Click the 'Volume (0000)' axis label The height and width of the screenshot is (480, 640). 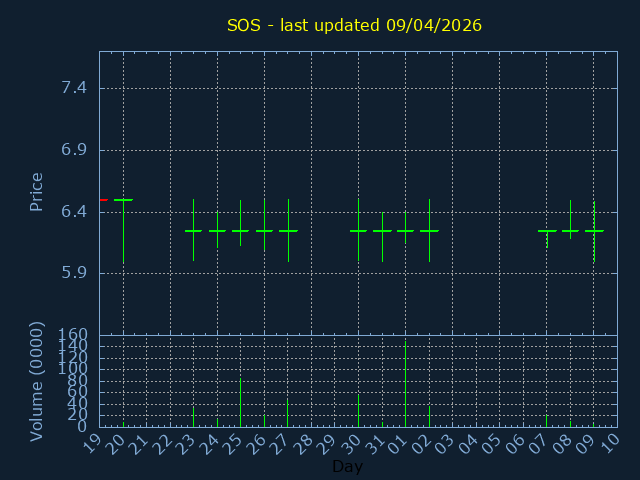pyautogui.click(x=37, y=381)
